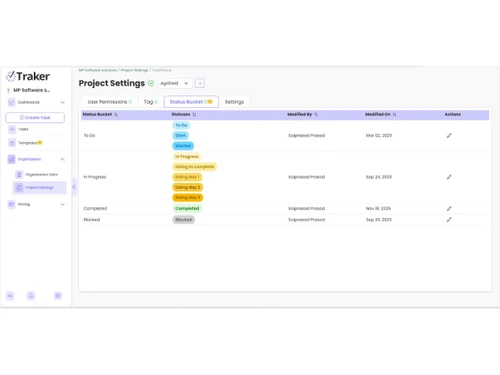Sort by Modified On column
500x375 pixels.
[x=394, y=115]
